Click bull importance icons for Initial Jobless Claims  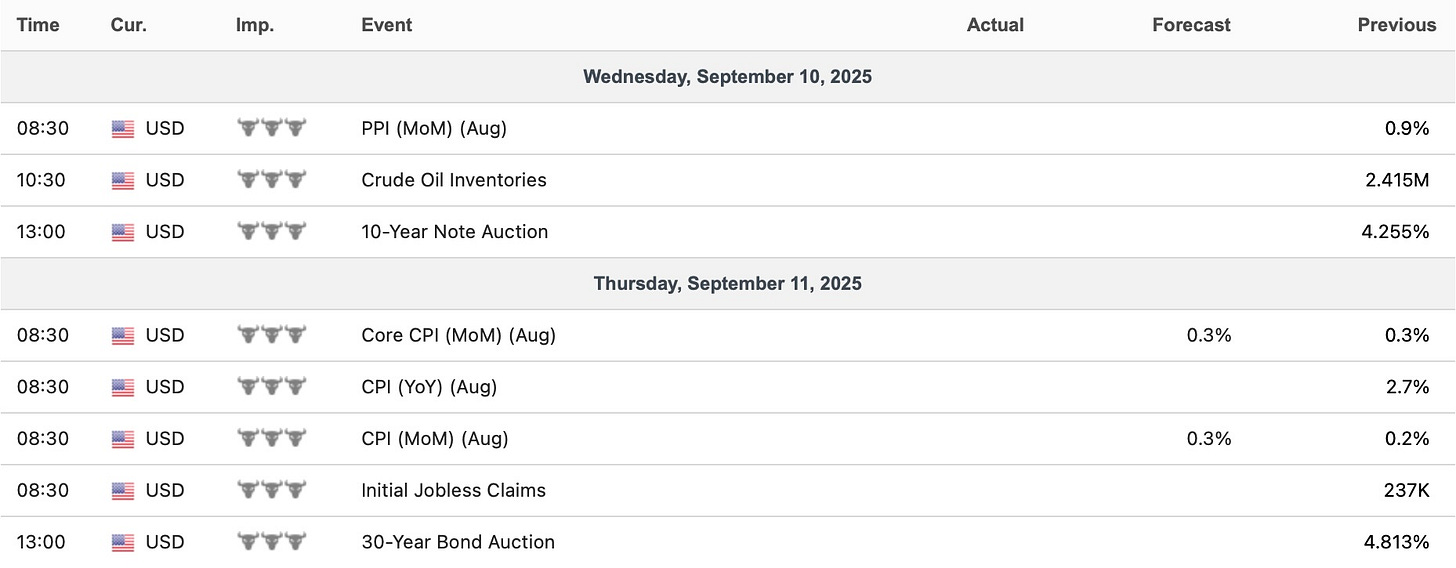click(x=272, y=490)
